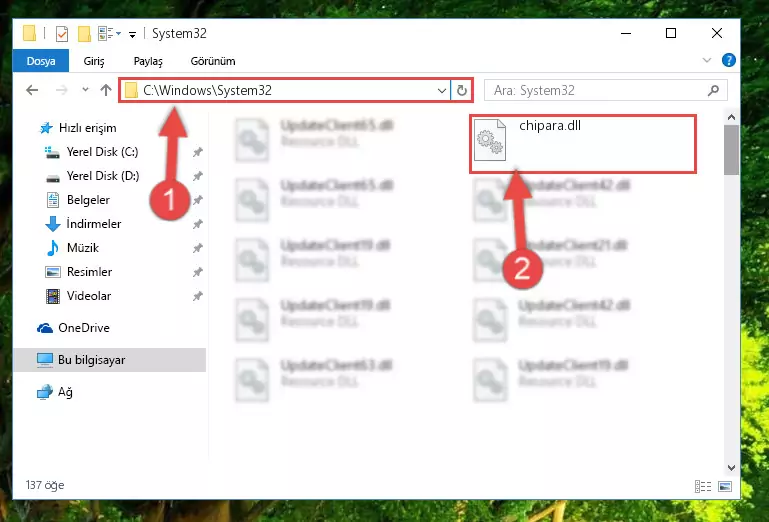
Task: Go forward with the right arrow button
Action: click(x=61, y=90)
